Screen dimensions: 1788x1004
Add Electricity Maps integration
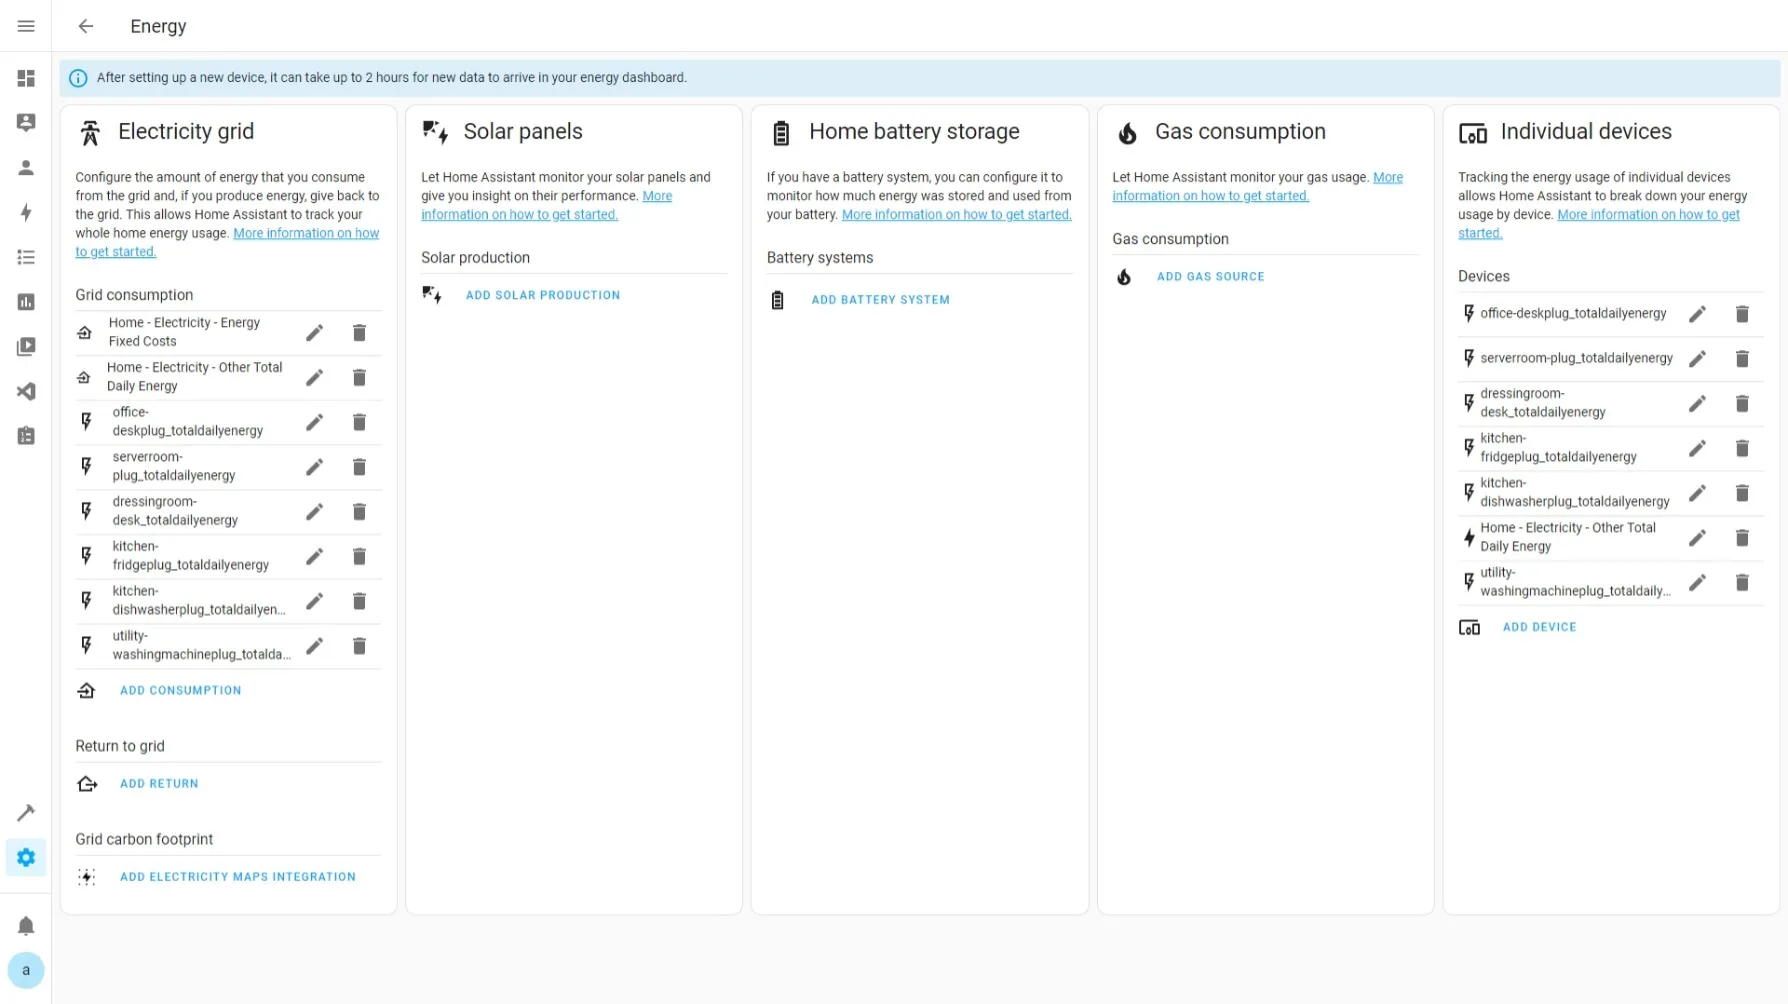237,877
